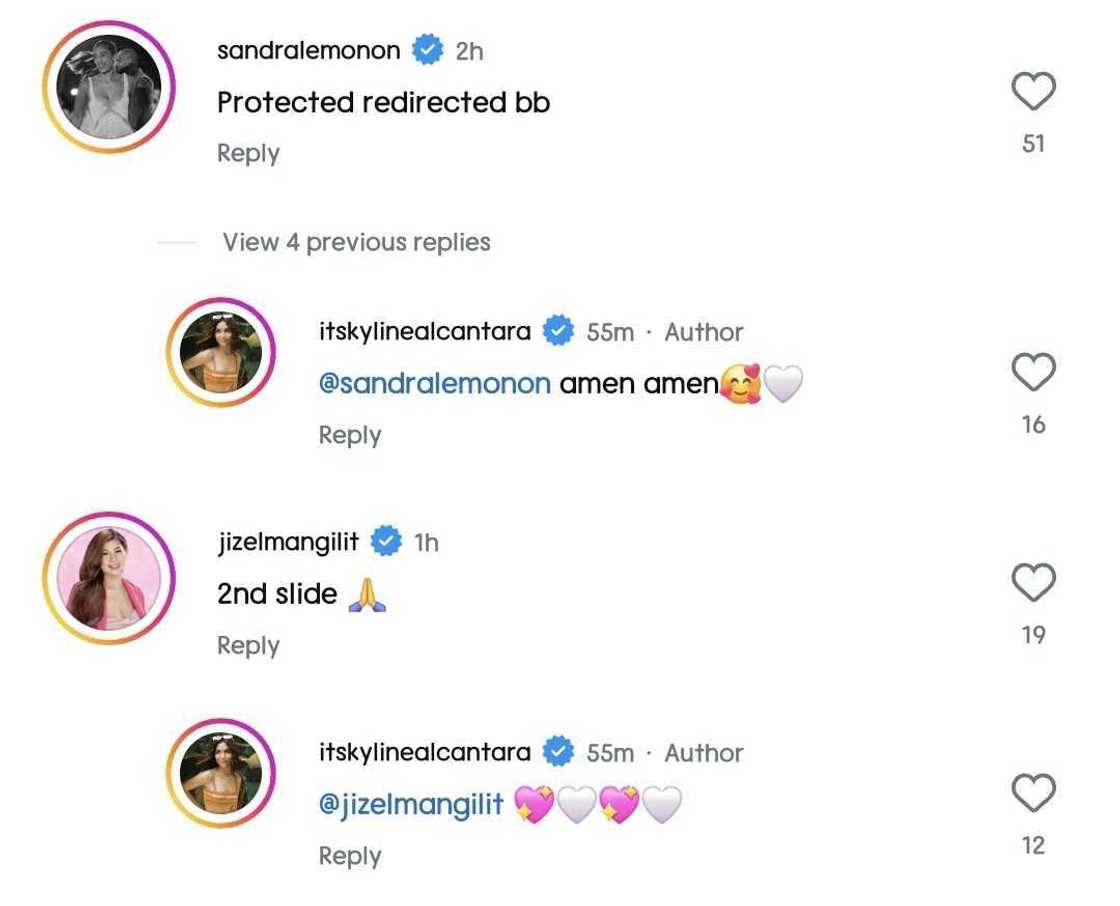Reply to jizelmangilit's "2nd slide" comment
The image size is (1120, 906).
(248, 645)
